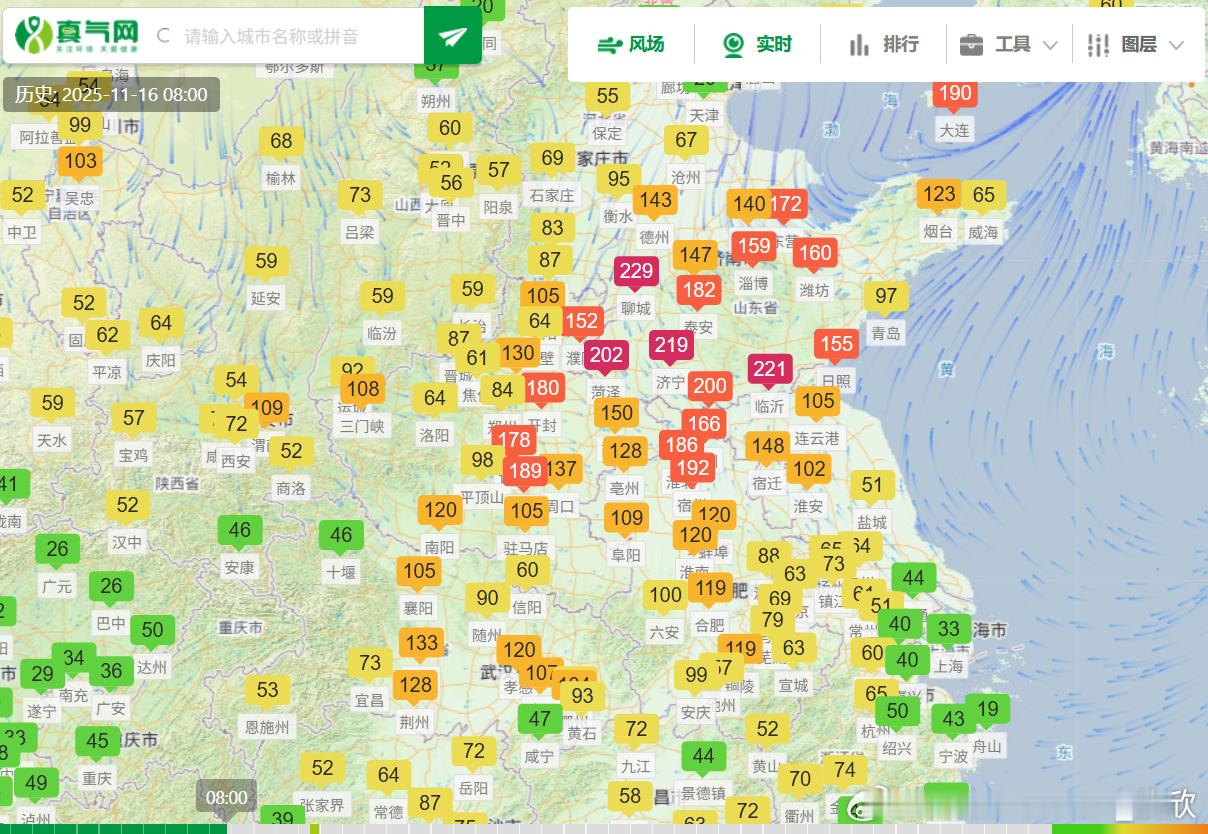This screenshot has height=834, width=1208.
Task: Click the 榆林 68 marker
Action: (281, 143)
